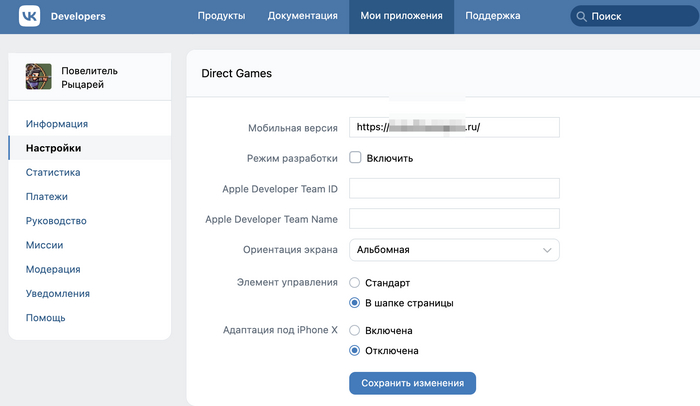Go to Статистика in the sidebar

point(53,173)
